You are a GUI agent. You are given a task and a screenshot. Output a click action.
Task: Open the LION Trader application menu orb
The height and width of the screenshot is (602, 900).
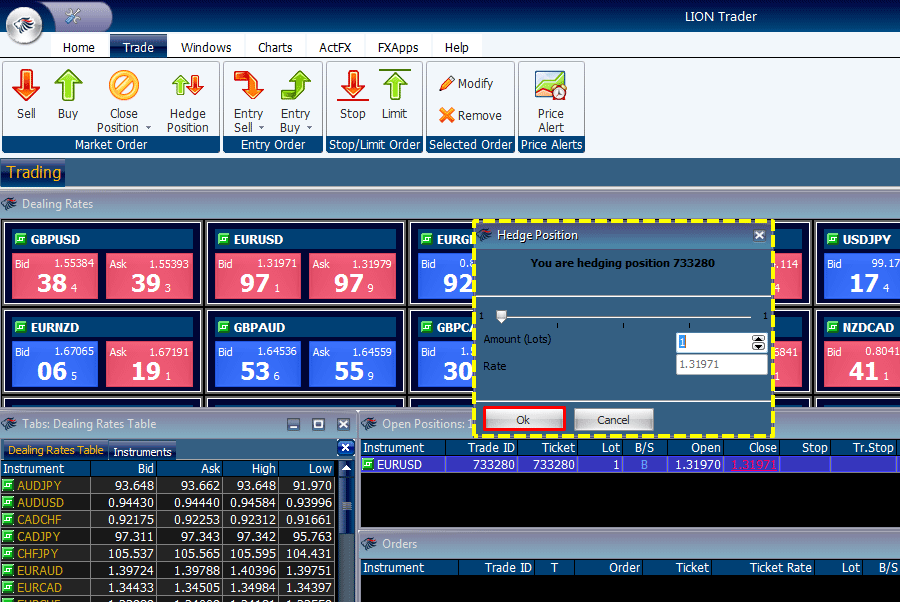[24, 25]
